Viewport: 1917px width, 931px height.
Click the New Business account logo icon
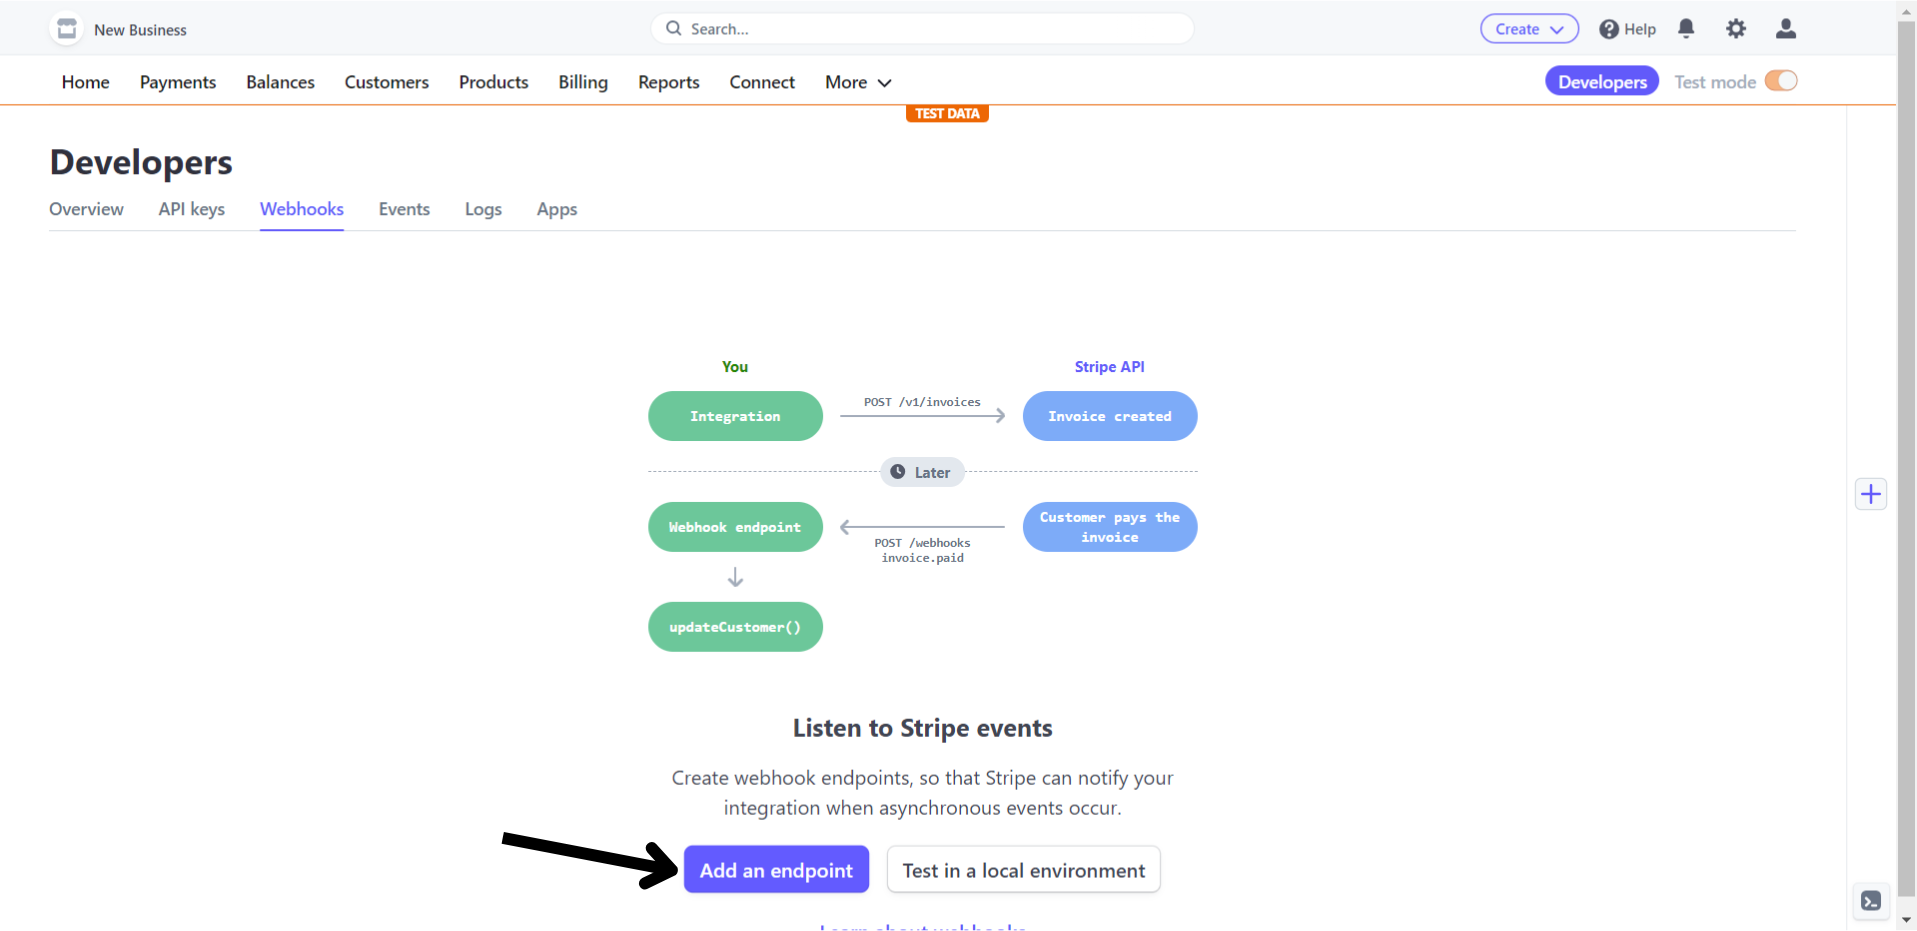click(x=67, y=29)
